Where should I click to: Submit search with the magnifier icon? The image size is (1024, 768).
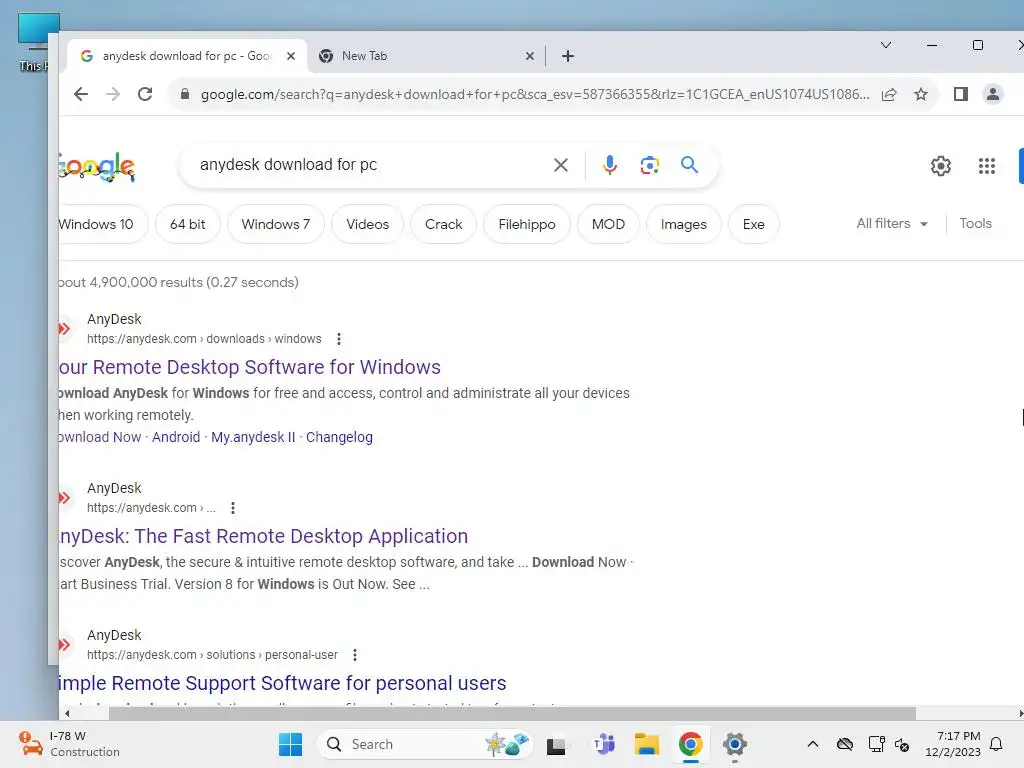click(x=690, y=165)
